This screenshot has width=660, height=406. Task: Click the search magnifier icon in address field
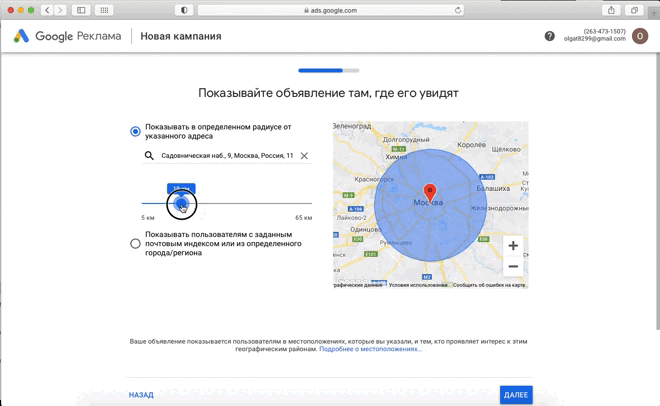click(x=149, y=156)
